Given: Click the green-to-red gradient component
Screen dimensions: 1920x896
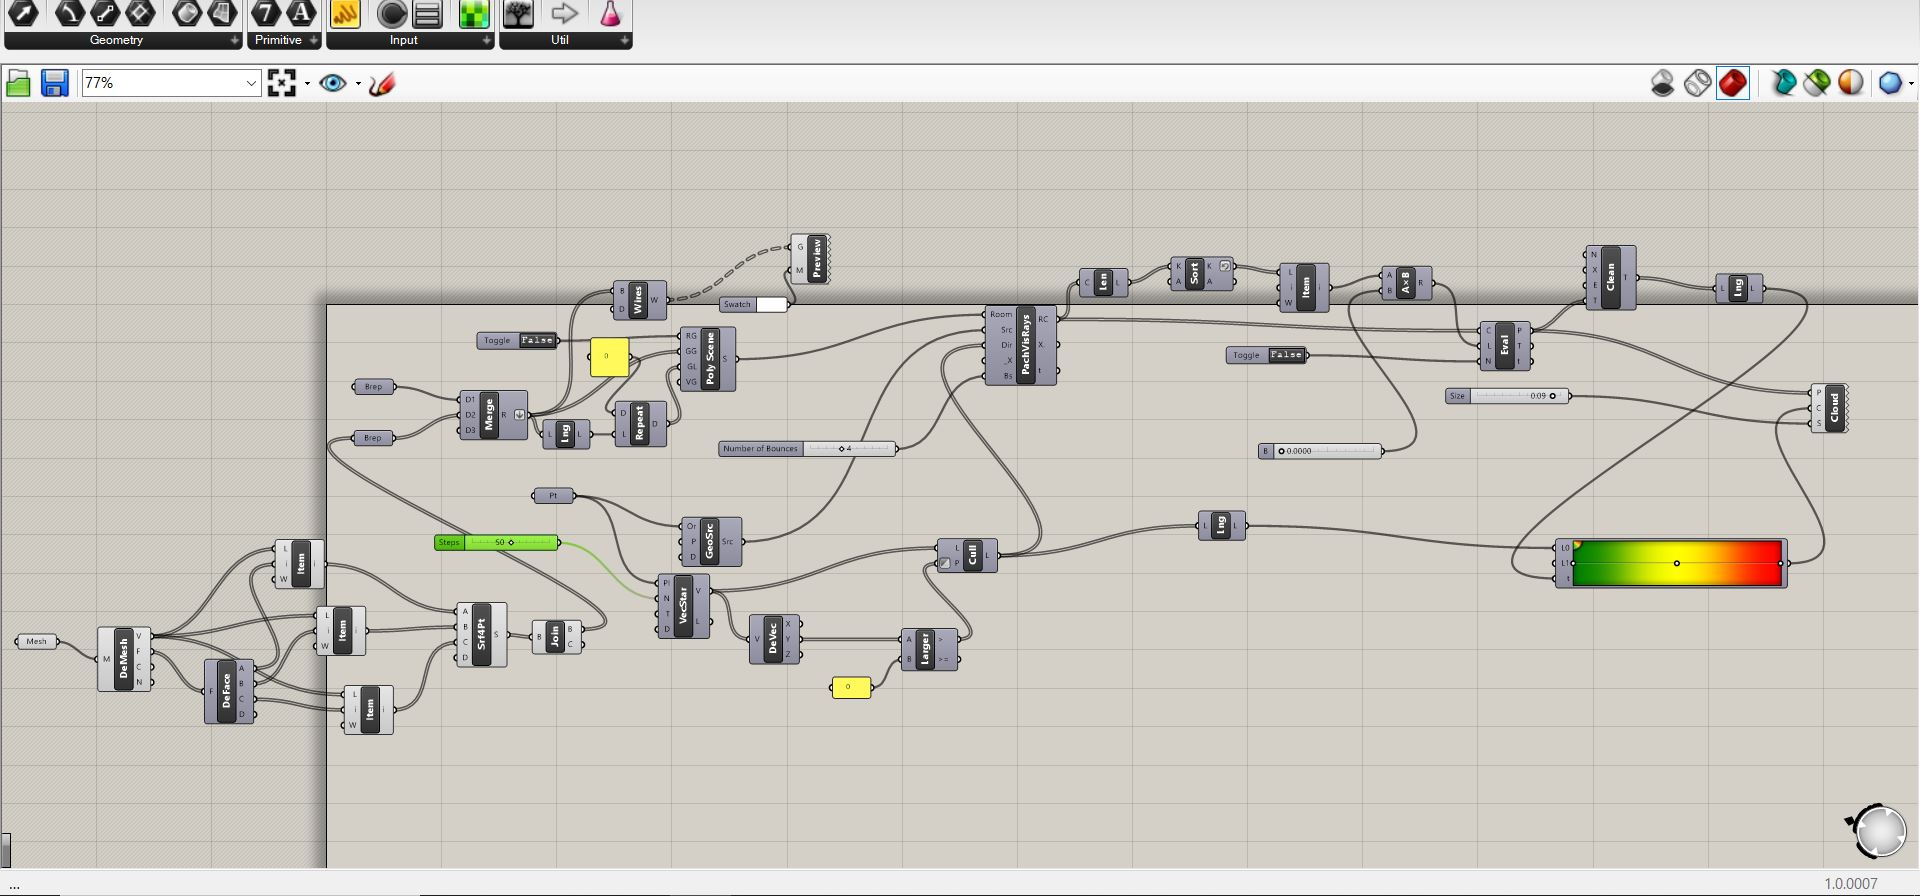Looking at the screenshot, I should (x=1671, y=564).
